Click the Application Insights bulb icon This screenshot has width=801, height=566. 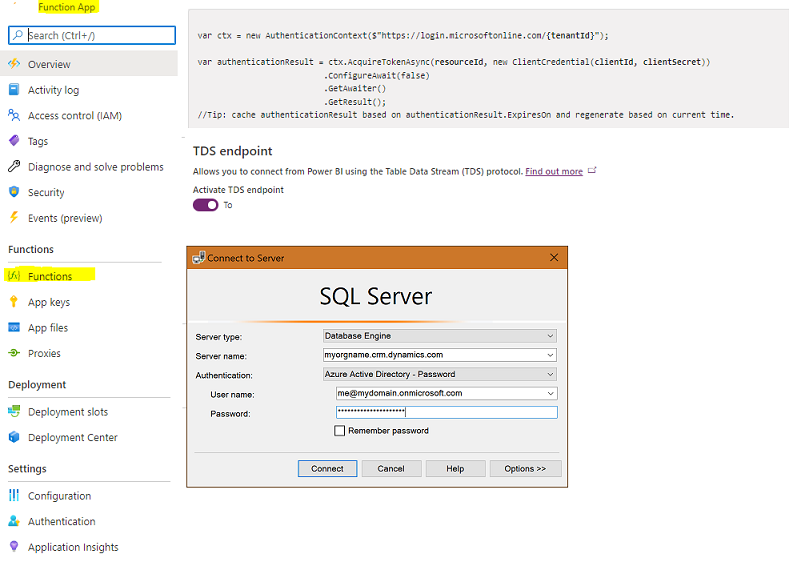click(14, 547)
